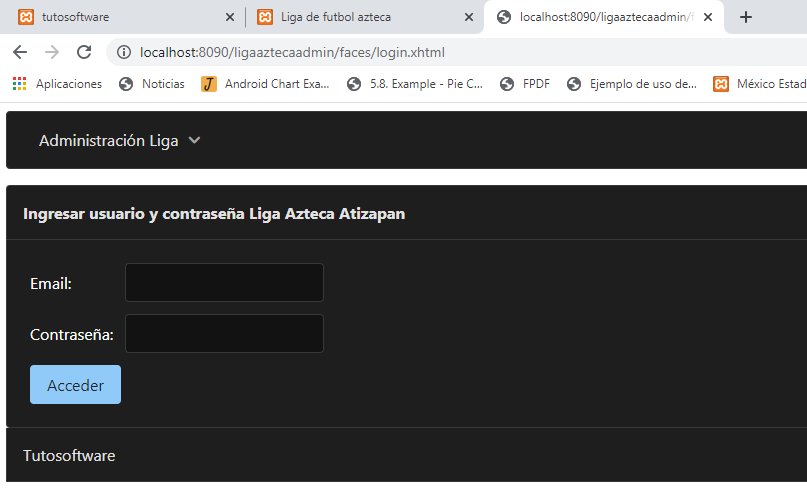Image resolution: width=807 pixels, height=492 pixels.
Task: Focus the Email input field
Action: pyautogui.click(x=224, y=283)
